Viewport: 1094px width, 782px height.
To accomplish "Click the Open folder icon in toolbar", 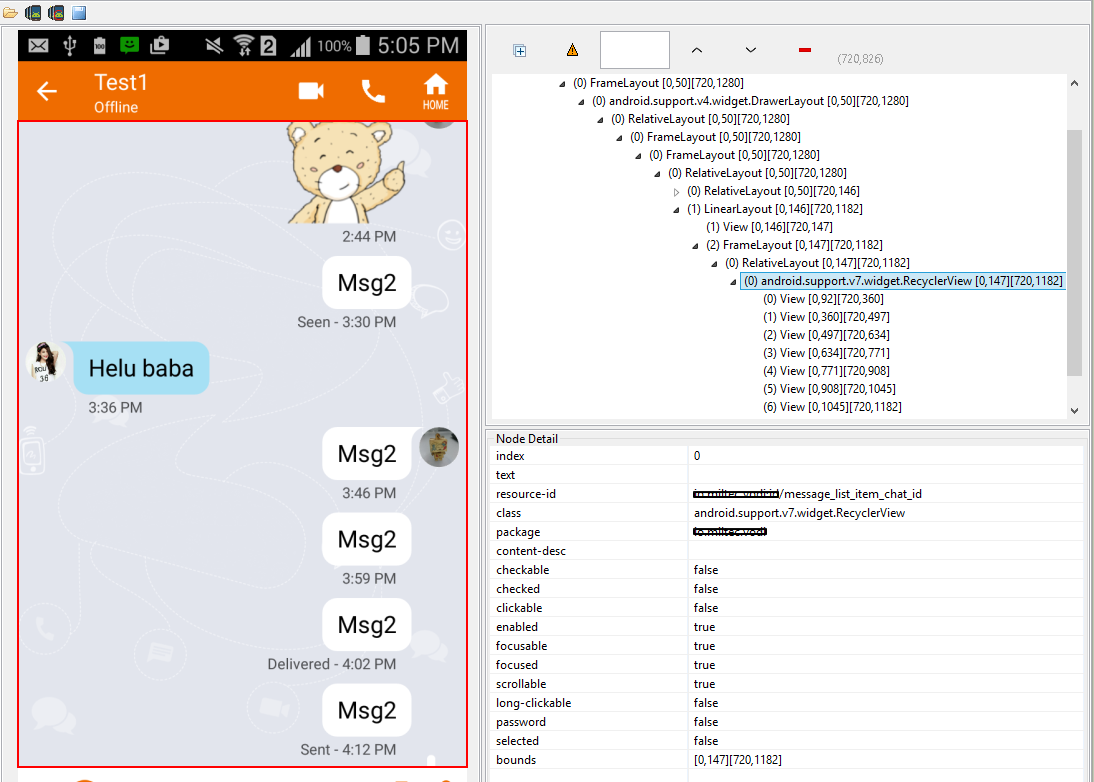I will click(10, 13).
